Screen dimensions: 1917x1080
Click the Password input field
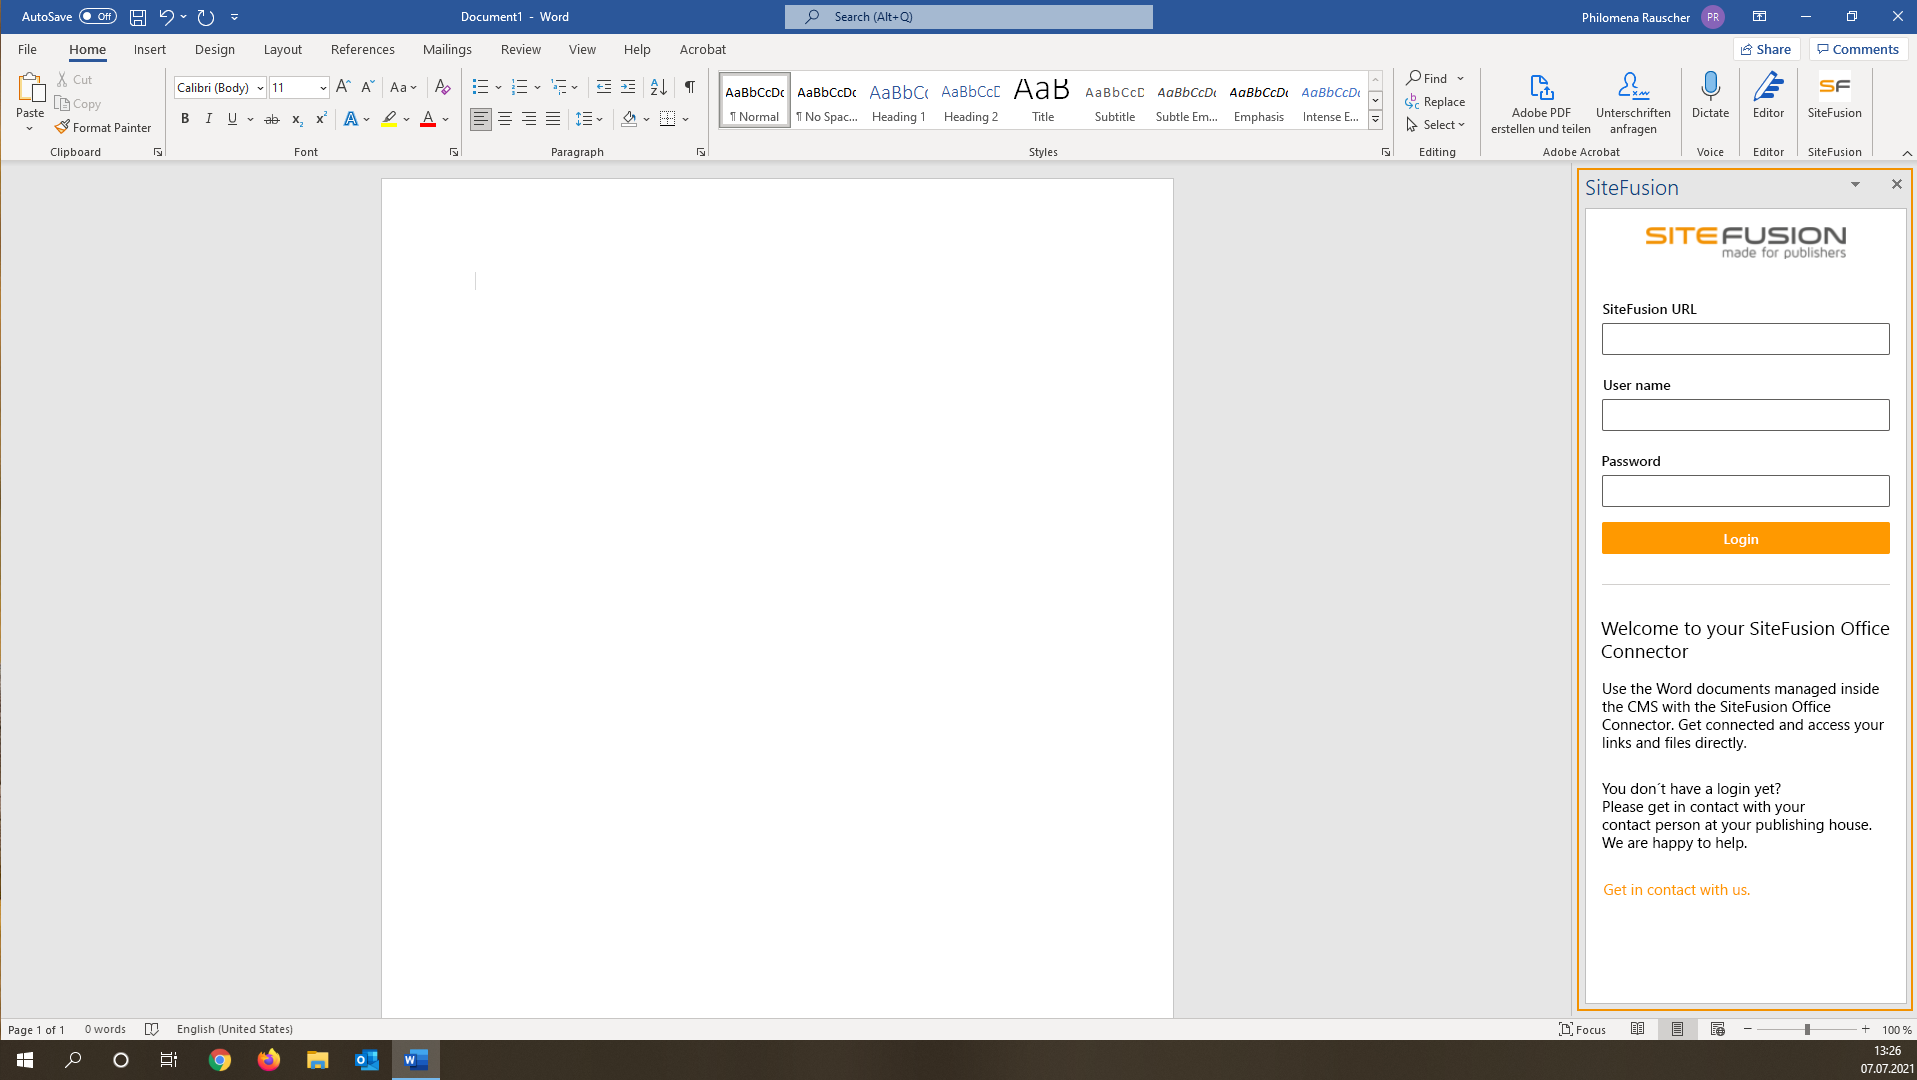click(x=1745, y=491)
